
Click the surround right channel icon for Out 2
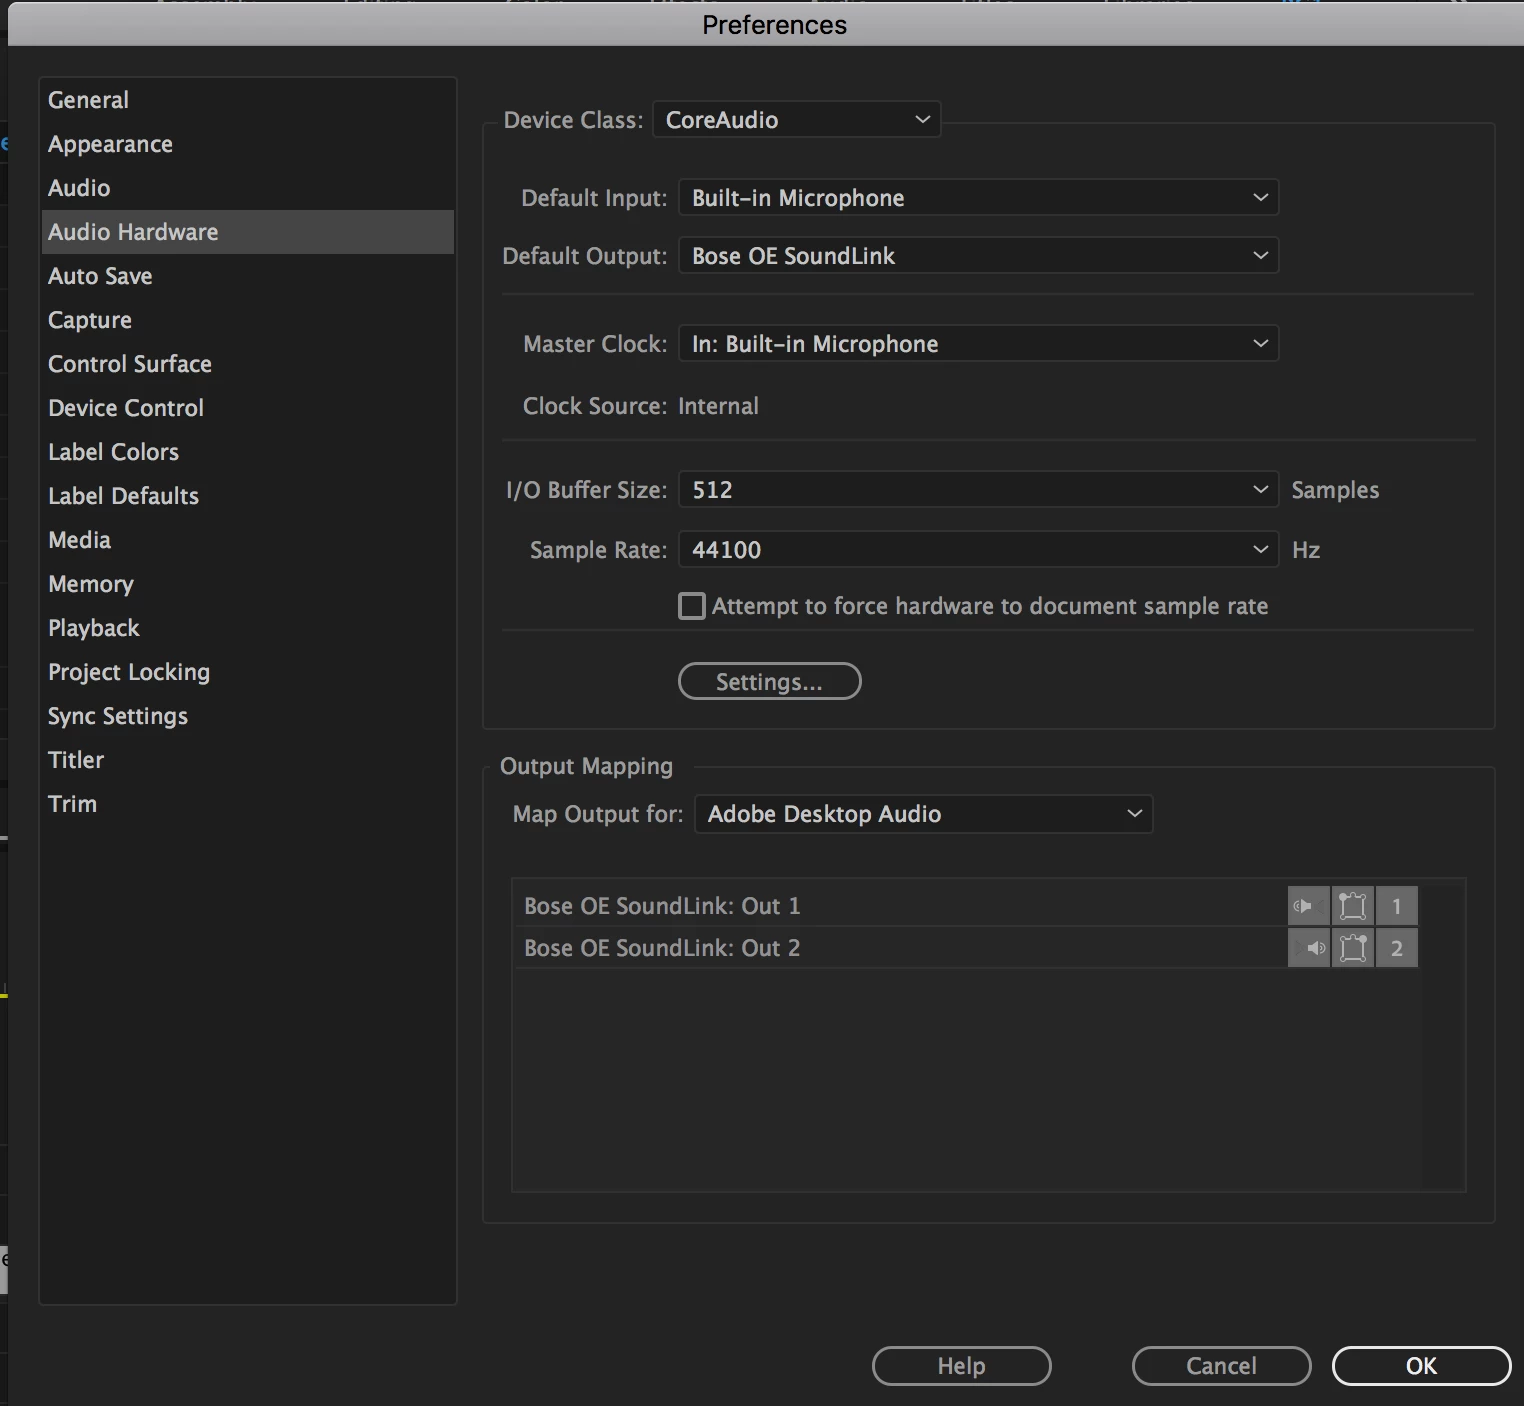click(x=1352, y=948)
